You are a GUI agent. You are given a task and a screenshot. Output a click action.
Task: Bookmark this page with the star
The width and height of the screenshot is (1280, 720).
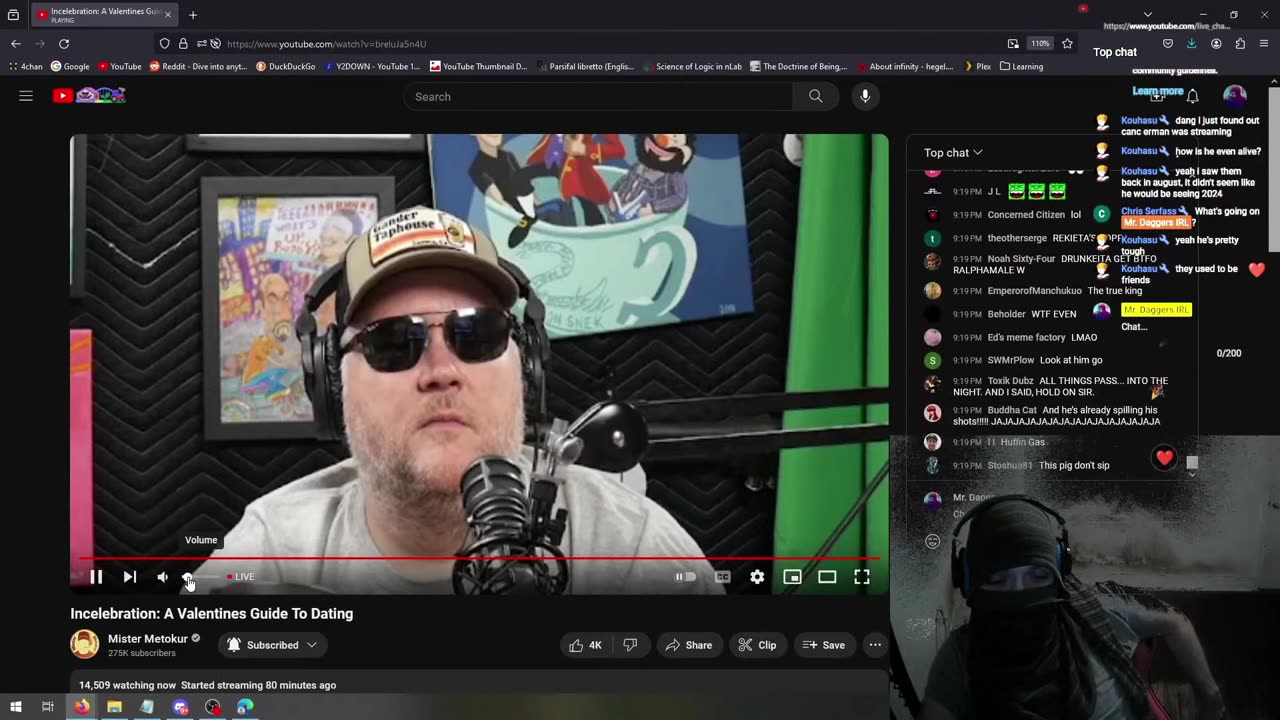point(1067,44)
